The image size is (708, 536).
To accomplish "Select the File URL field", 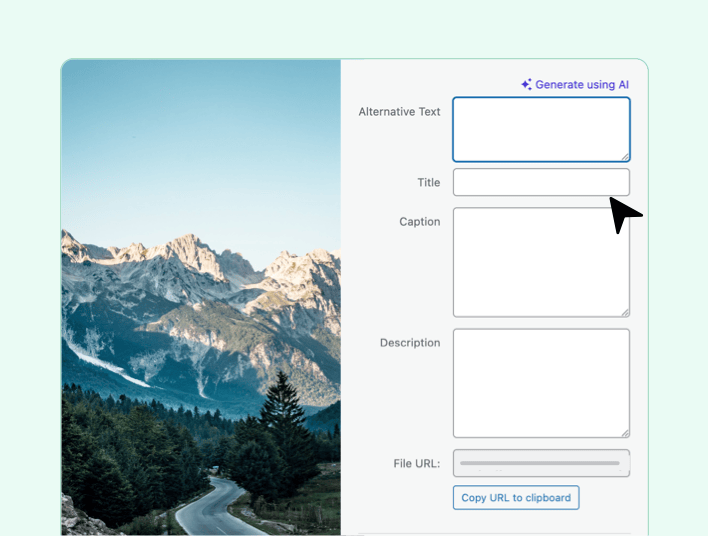I will pos(541,463).
